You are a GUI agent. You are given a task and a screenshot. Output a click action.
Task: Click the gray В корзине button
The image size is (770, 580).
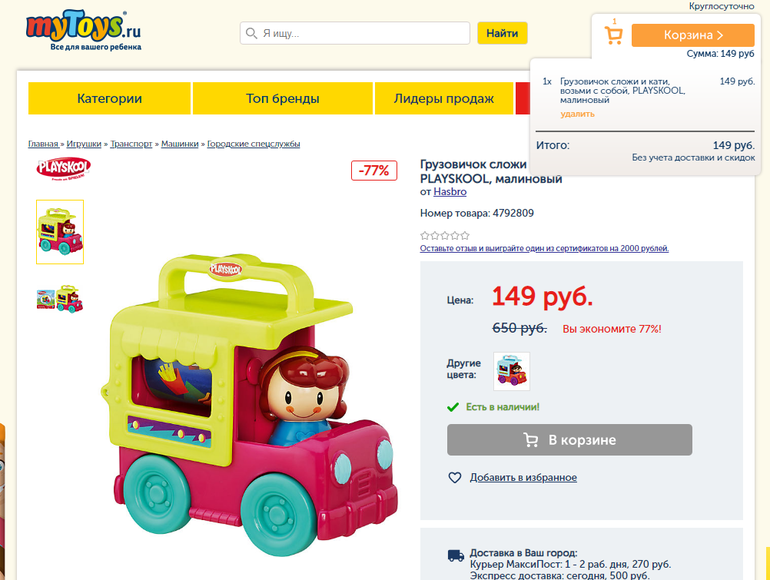pyautogui.click(x=570, y=440)
